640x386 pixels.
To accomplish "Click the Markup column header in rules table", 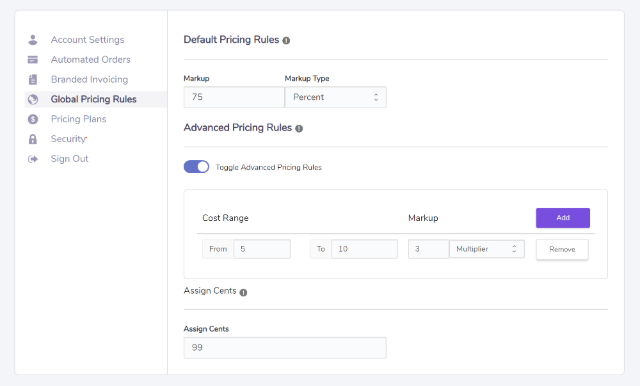I will (423, 218).
